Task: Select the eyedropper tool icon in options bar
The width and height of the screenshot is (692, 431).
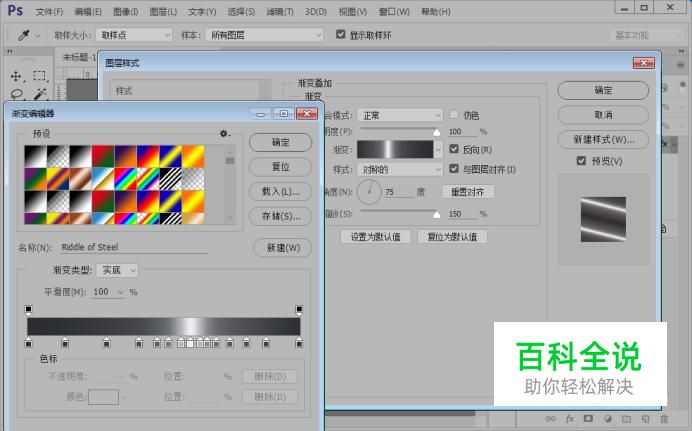Action: coord(23,35)
